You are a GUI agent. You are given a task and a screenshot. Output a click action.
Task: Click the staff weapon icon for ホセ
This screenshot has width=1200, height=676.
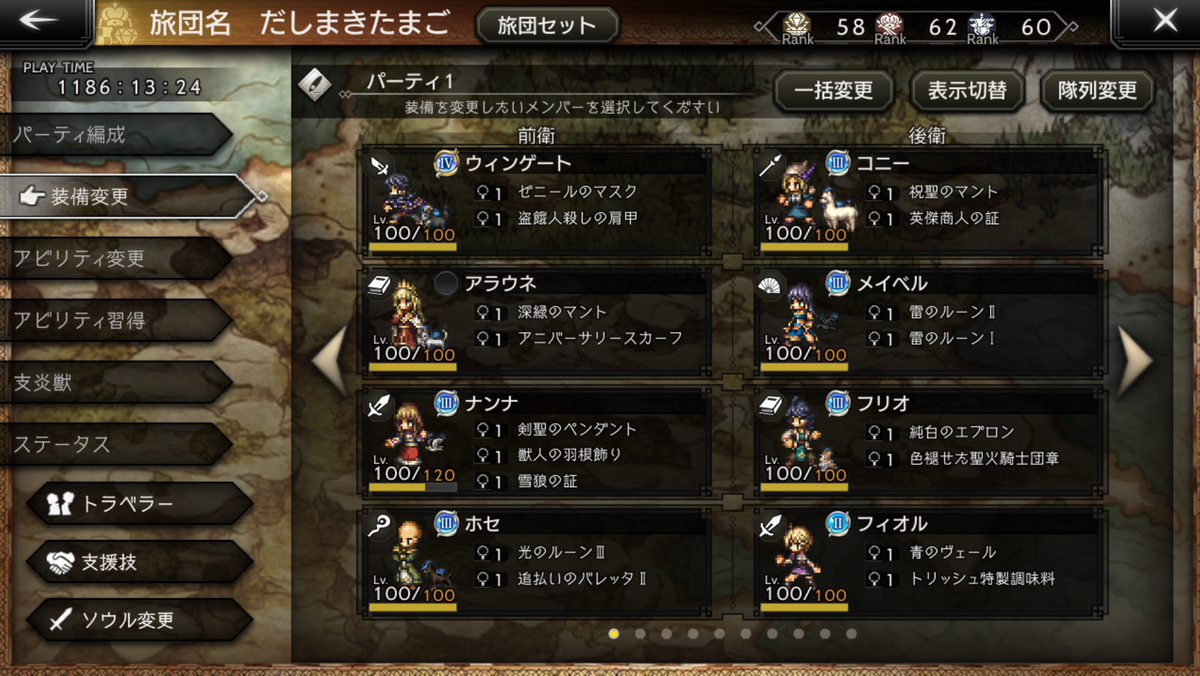[x=381, y=526]
